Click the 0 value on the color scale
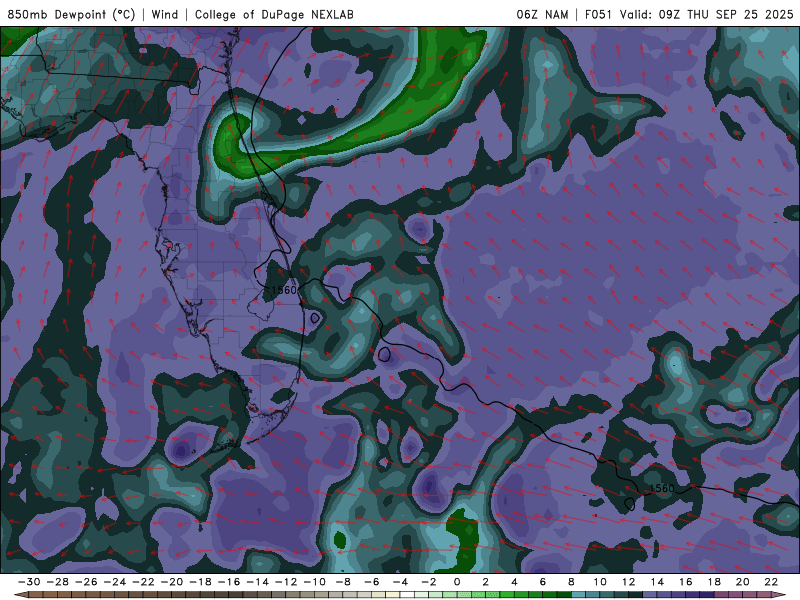 pos(457,582)
